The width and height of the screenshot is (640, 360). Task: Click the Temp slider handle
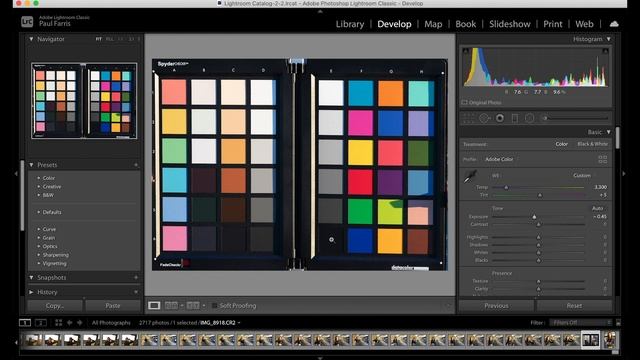coord(506,187)
